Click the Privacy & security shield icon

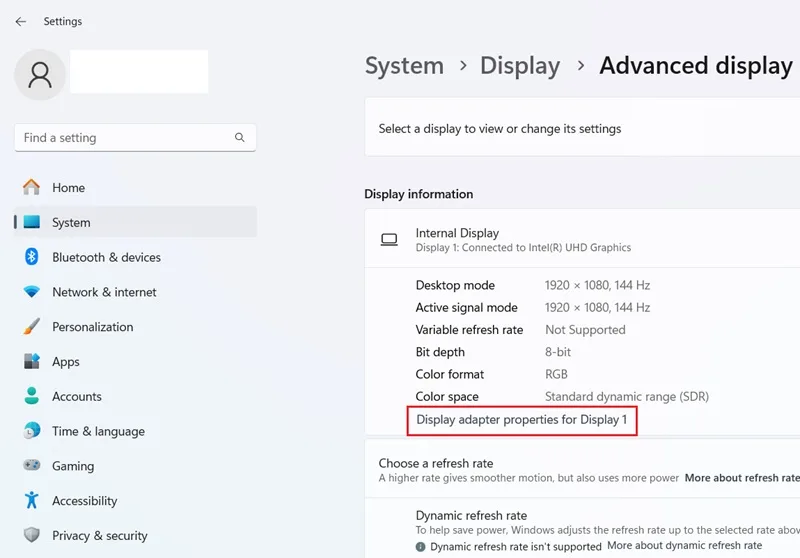(32, 535)
